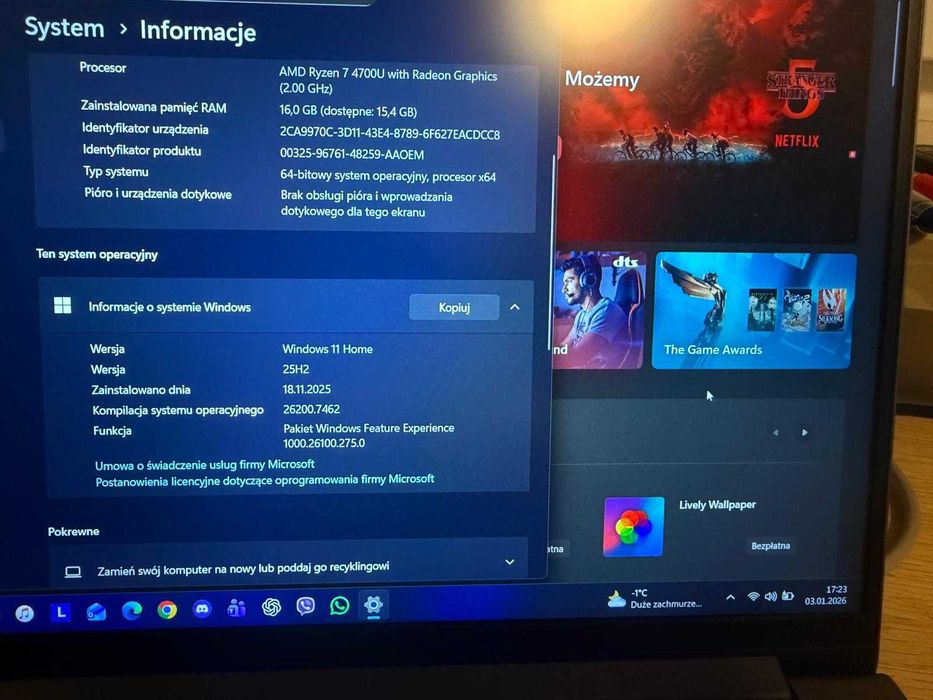Open the Mail envelope app in taskbar

click(96, 611)
